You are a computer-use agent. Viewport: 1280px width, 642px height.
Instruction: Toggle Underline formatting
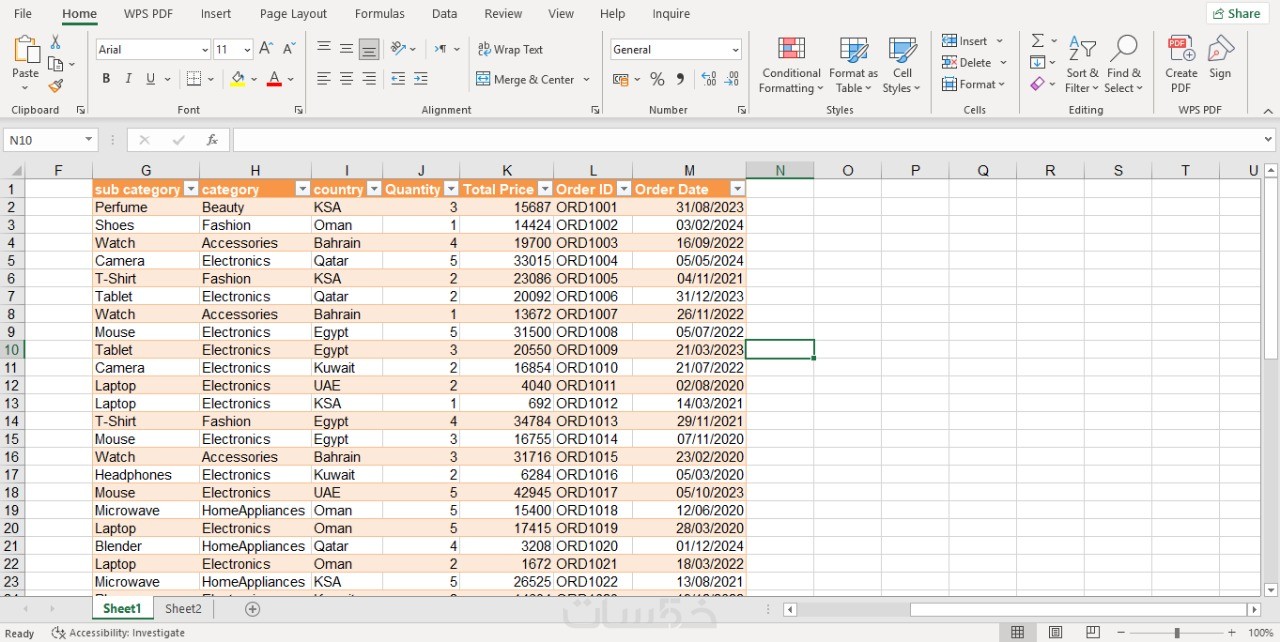point(151,79)
